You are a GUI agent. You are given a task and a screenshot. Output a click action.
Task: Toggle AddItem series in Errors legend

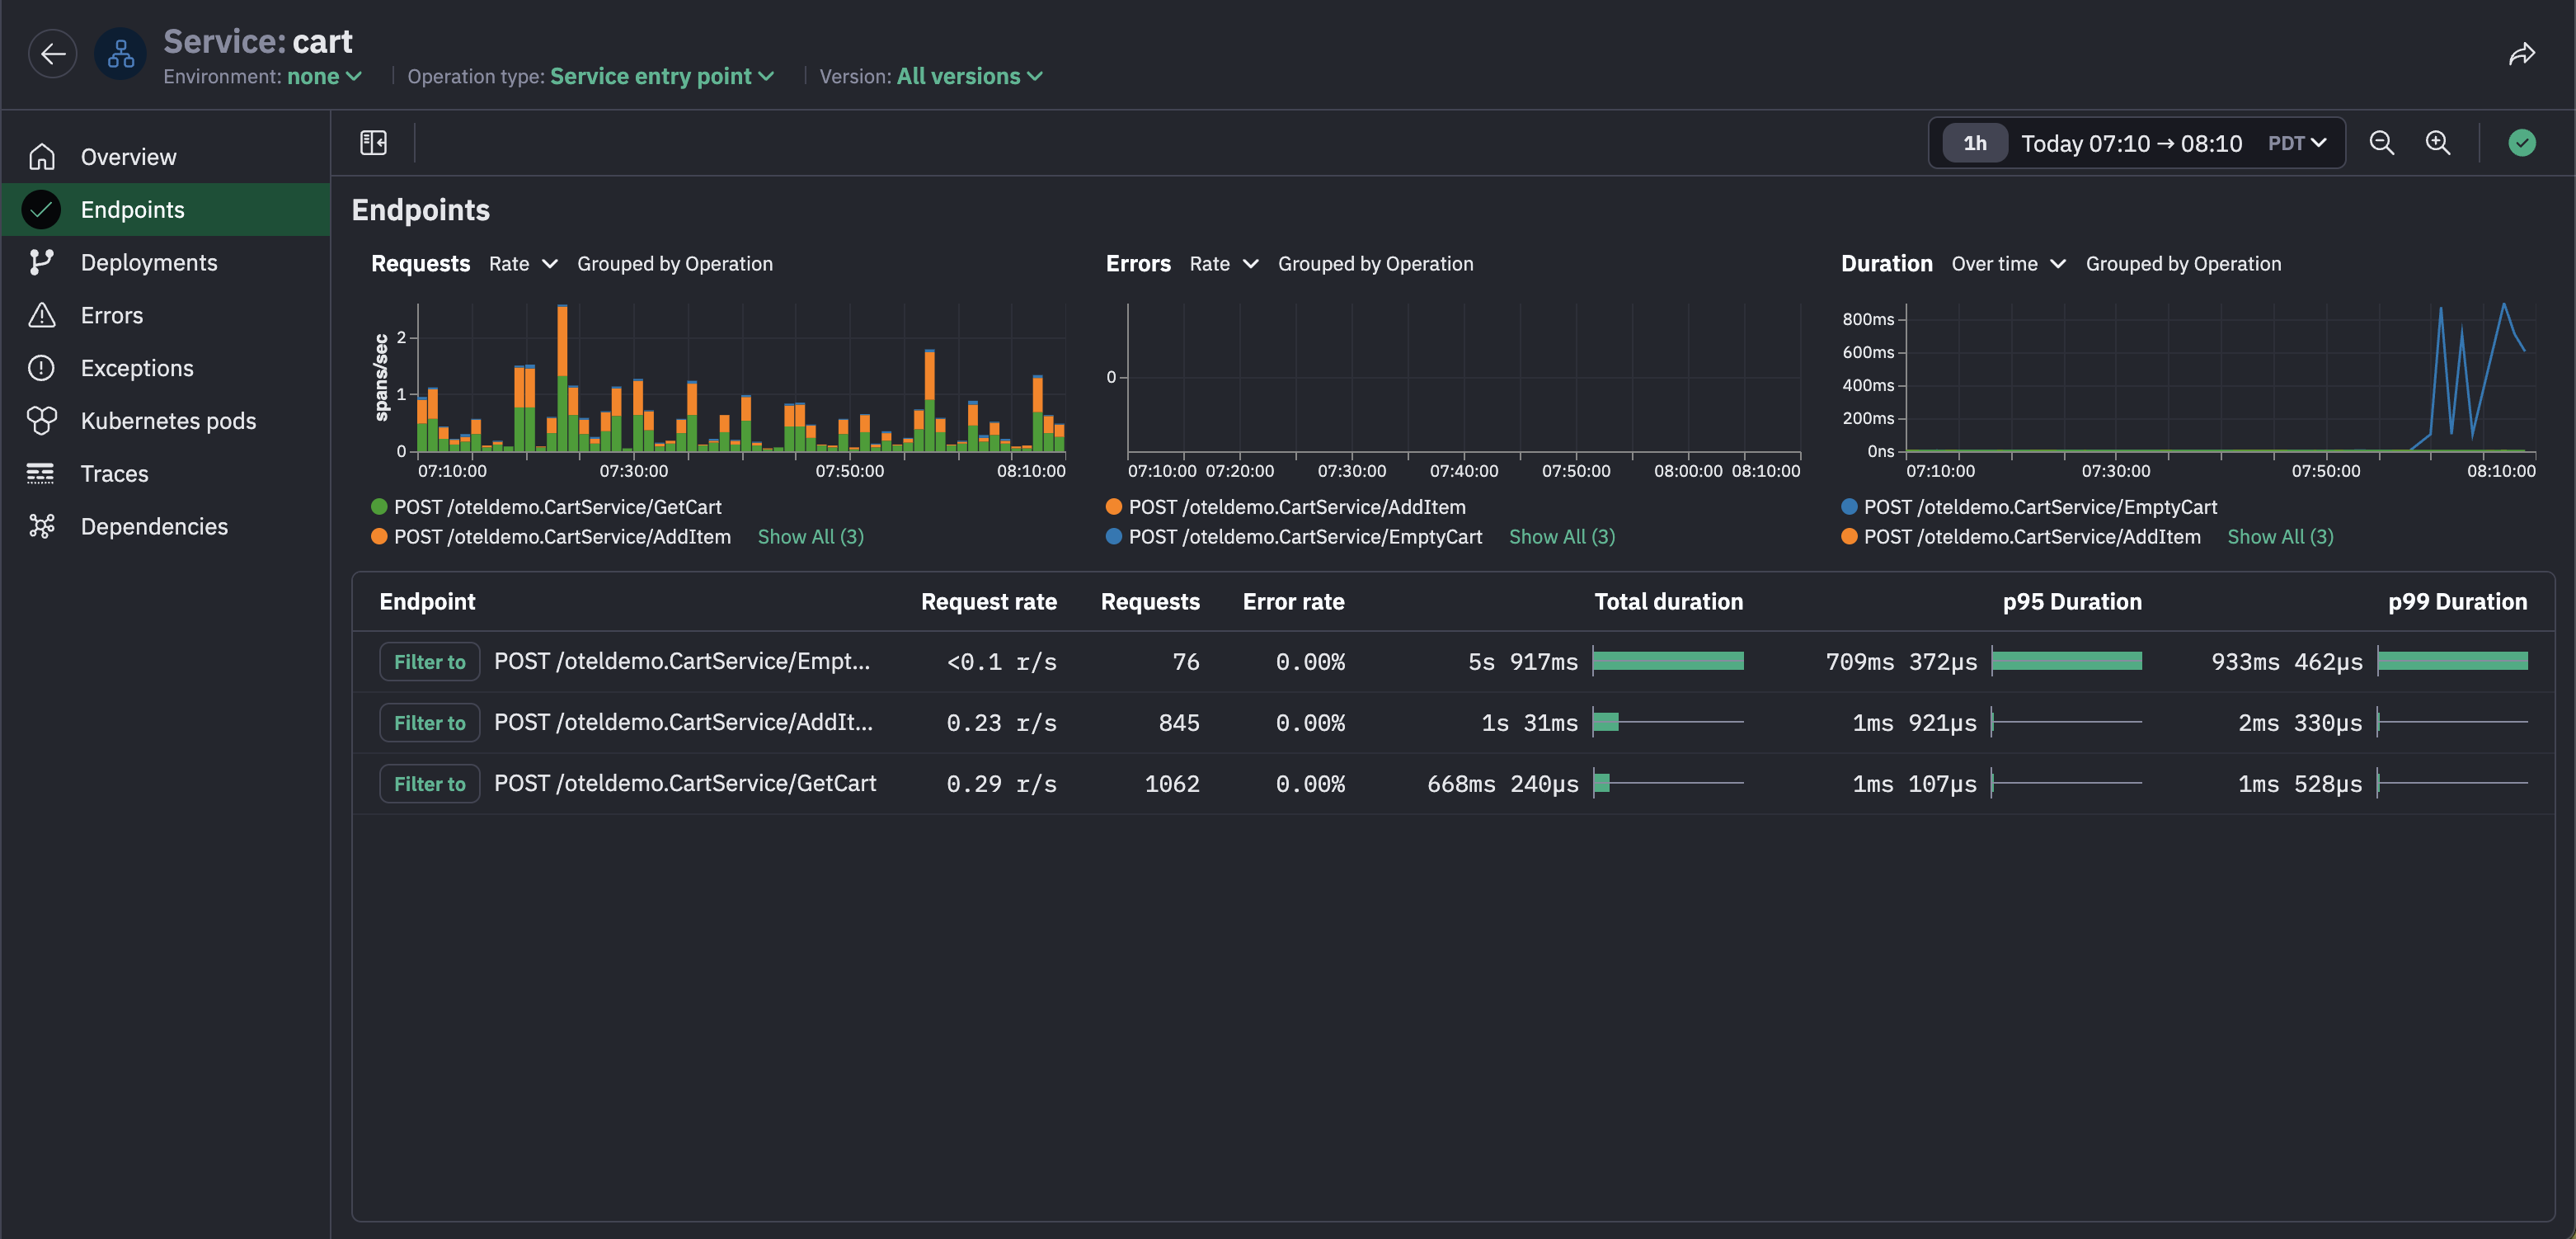pyautogui.click(x=1296, y=507)
